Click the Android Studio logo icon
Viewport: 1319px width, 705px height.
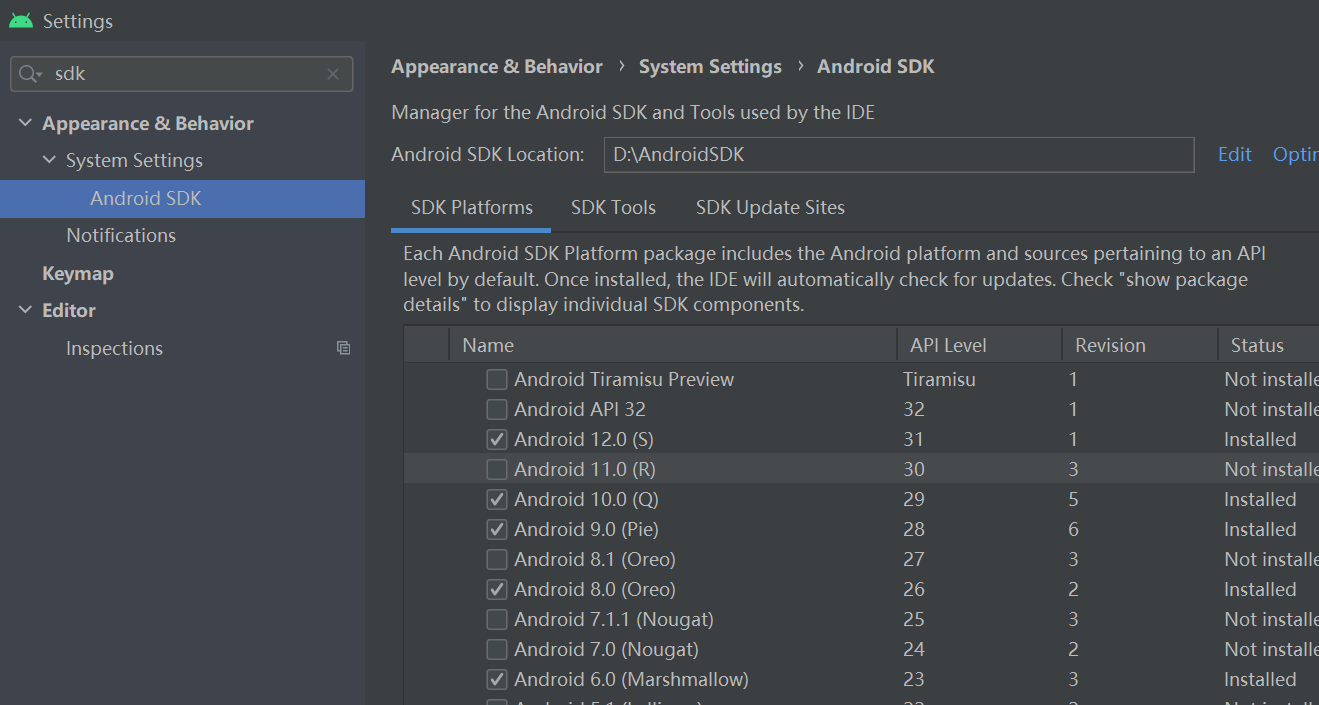pyautogui.click(x=21, y=20)
